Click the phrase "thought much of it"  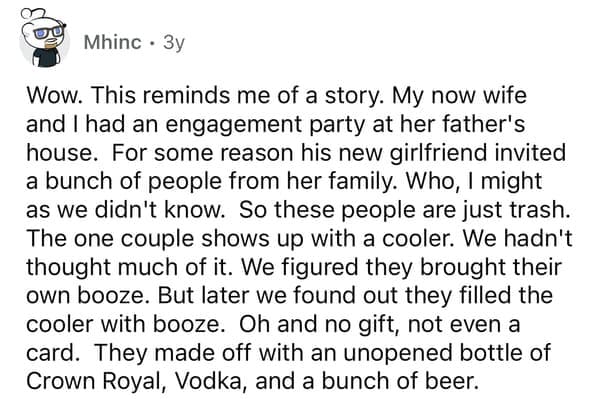(x=128, y=268)
